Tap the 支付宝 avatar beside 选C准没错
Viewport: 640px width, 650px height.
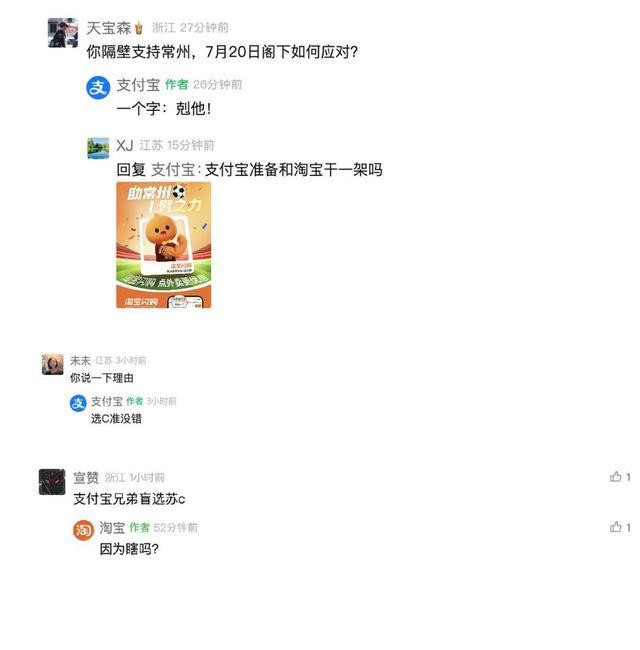coord(78,403)
